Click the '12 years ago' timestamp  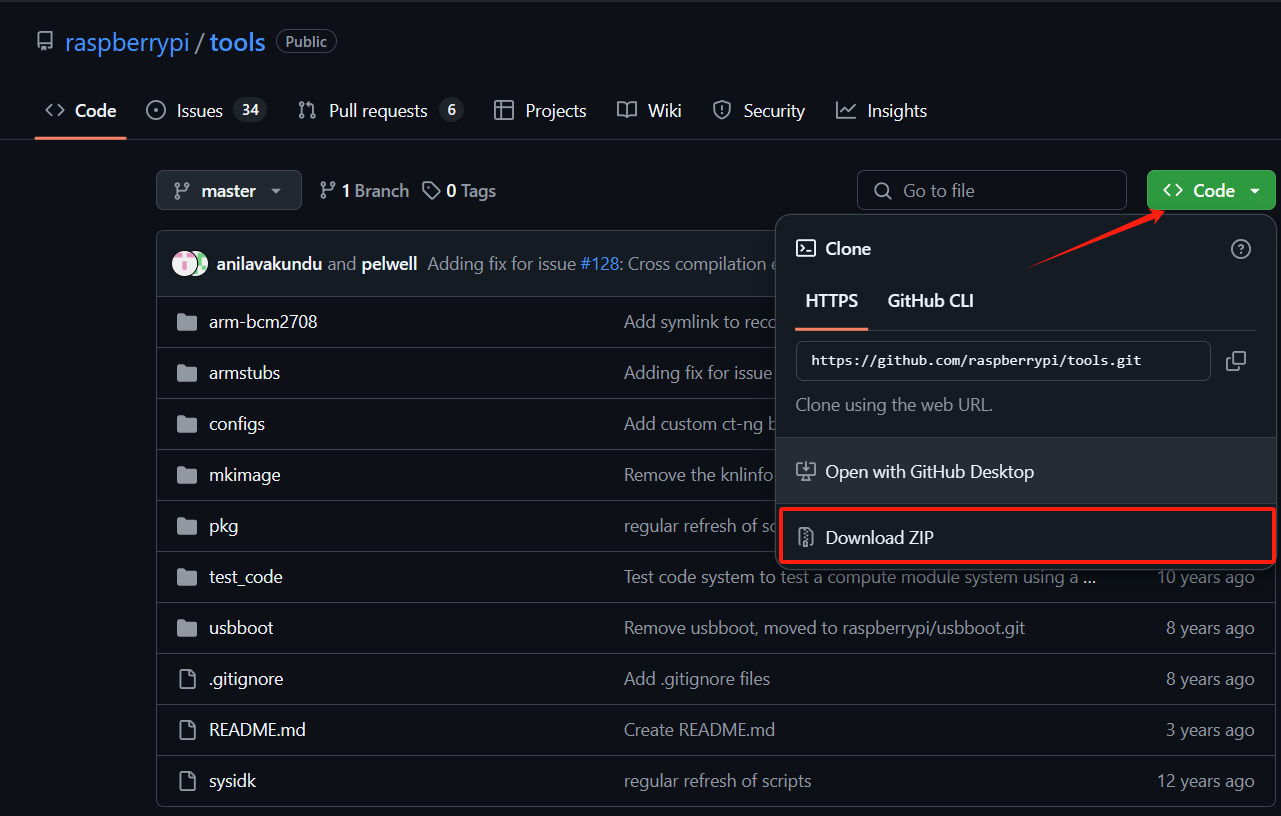coord(1205,781)
